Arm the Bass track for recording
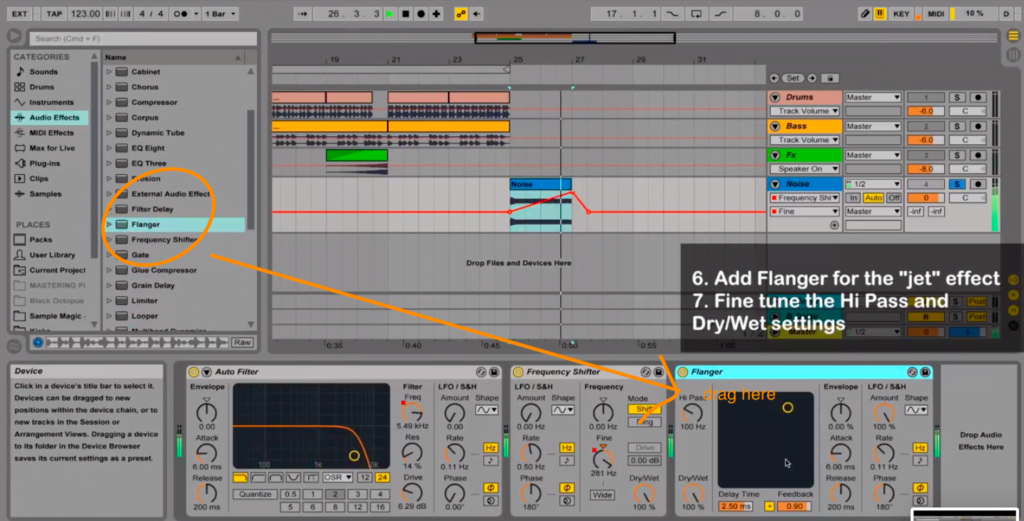This screenshot has height=521, width=1024. 978,126
